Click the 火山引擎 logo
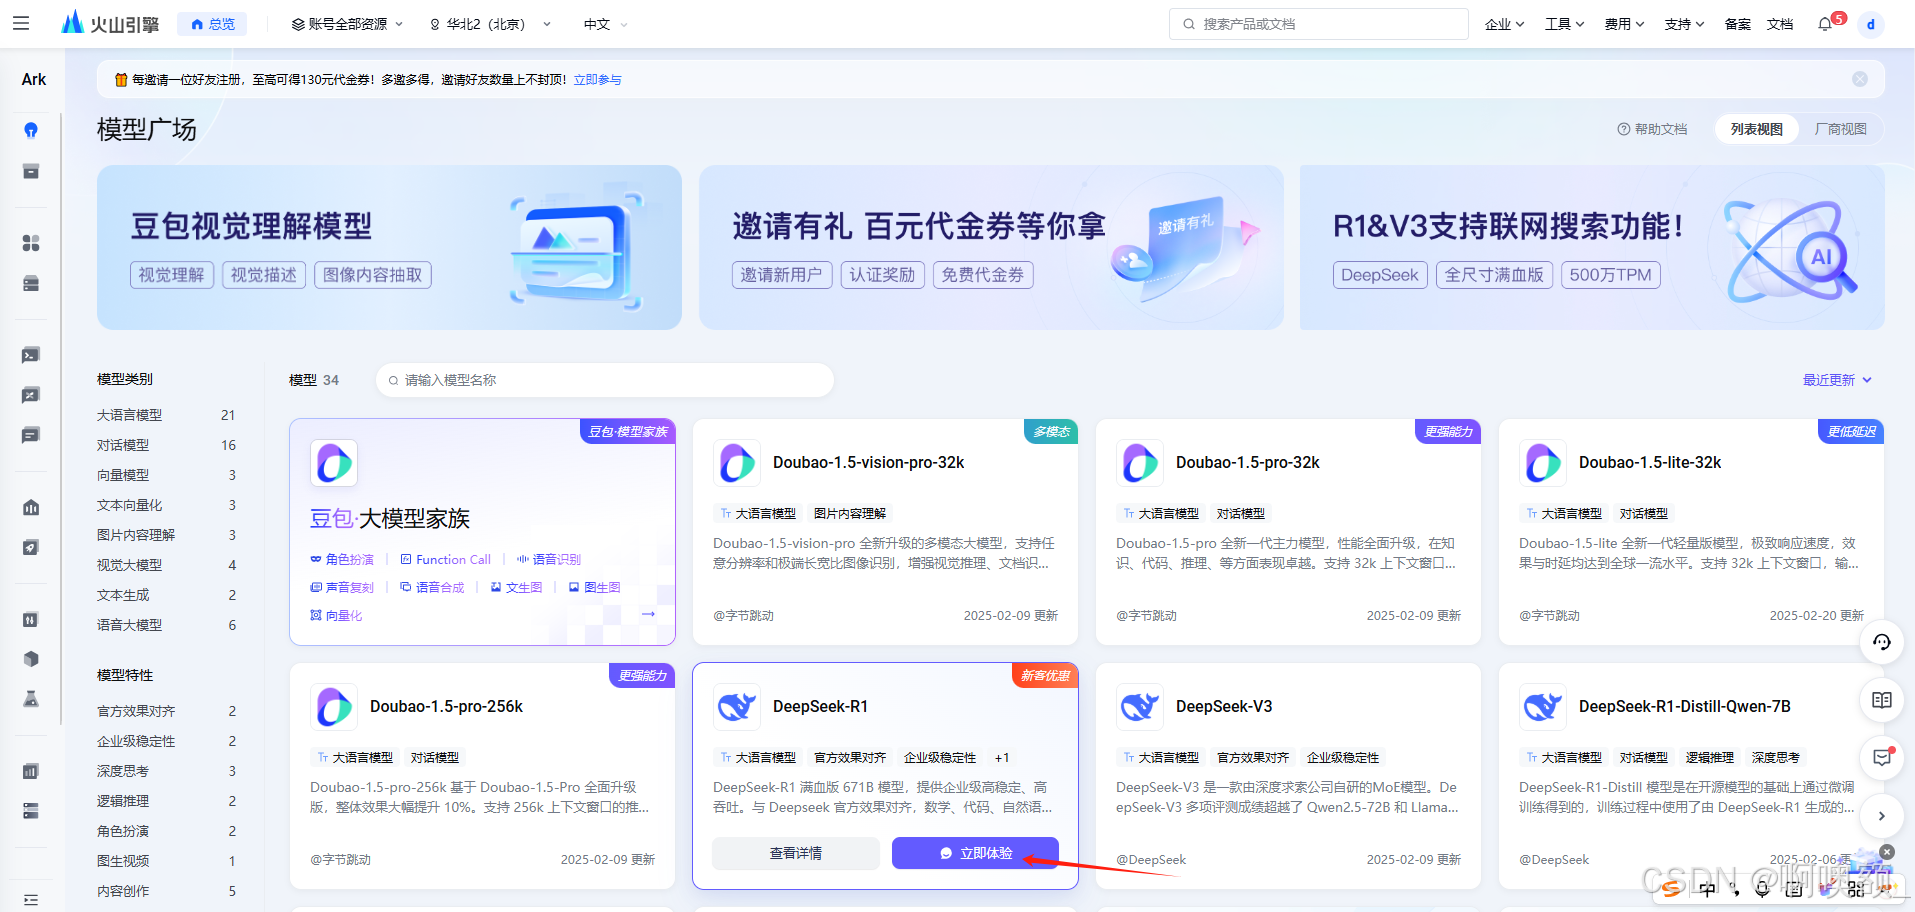Screen dimensions: 1915x912 110,23
